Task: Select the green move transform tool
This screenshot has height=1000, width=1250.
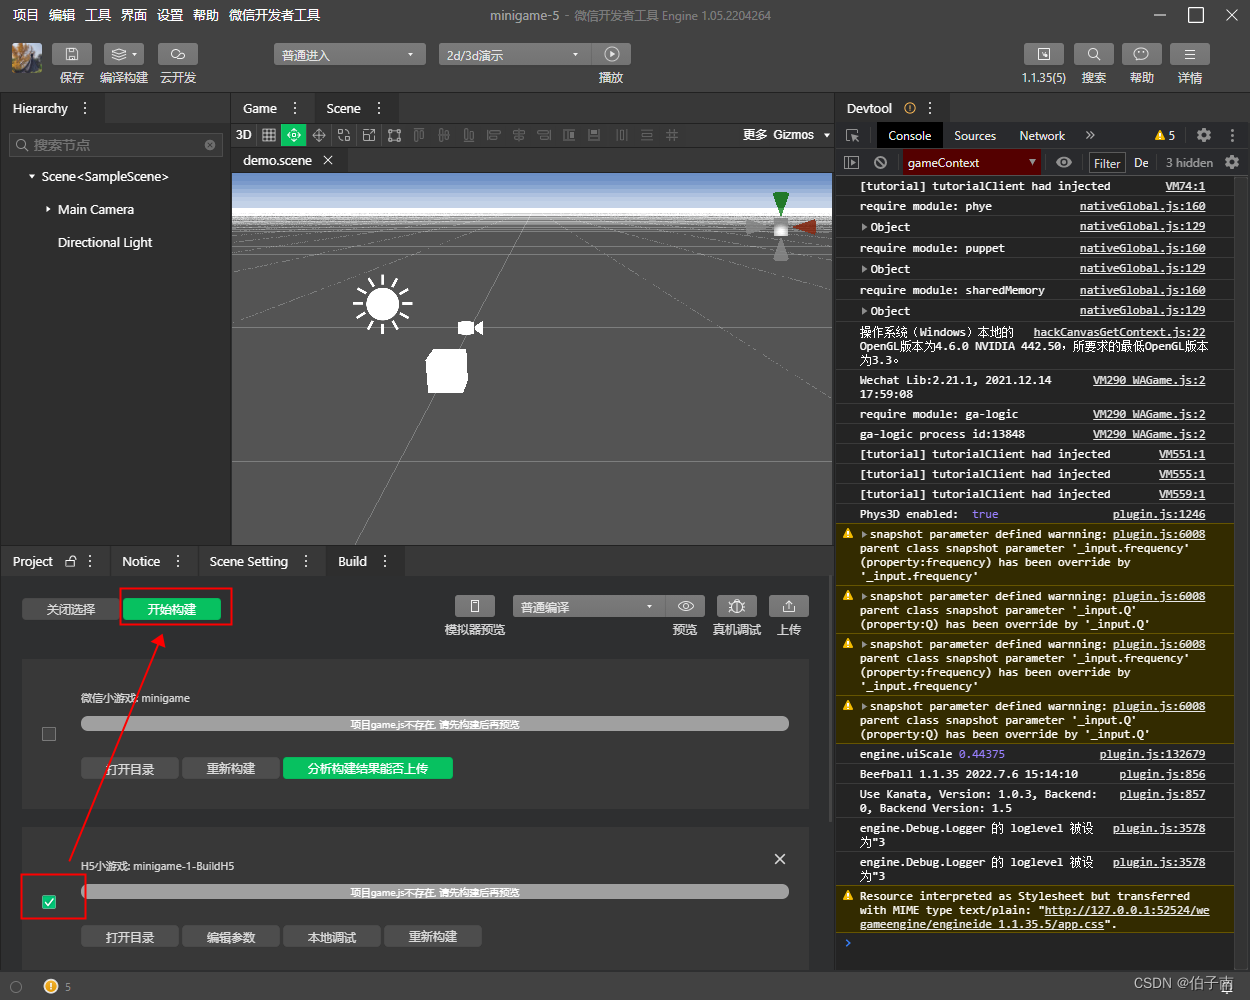Action: [294, 135]
